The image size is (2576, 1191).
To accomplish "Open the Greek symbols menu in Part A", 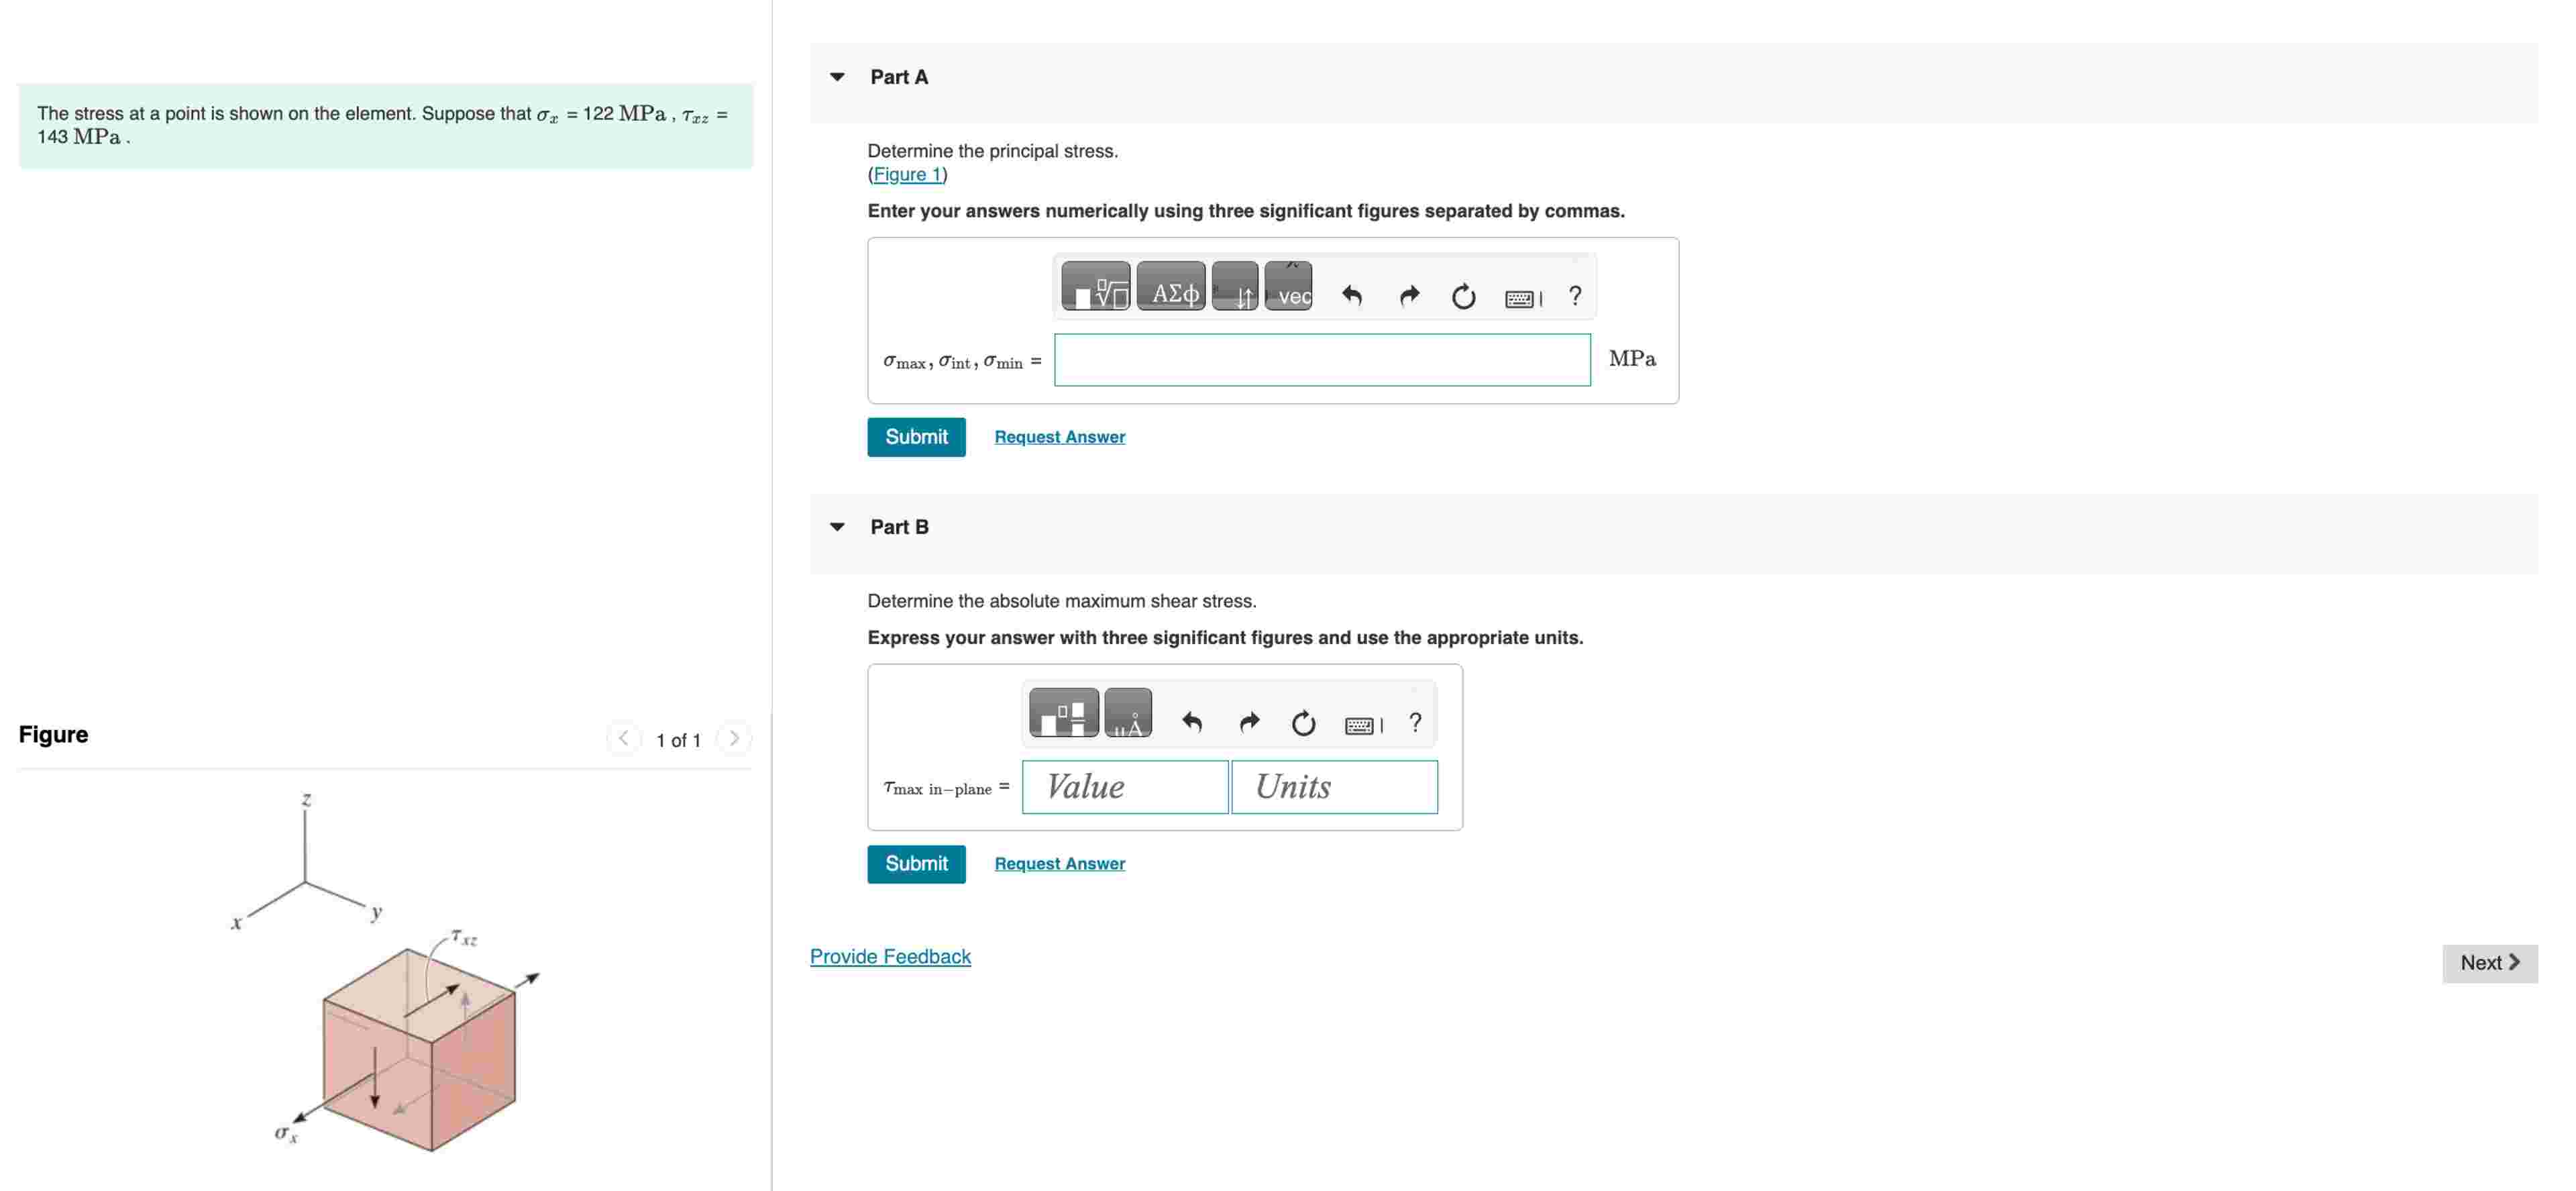I will 1171,287.
